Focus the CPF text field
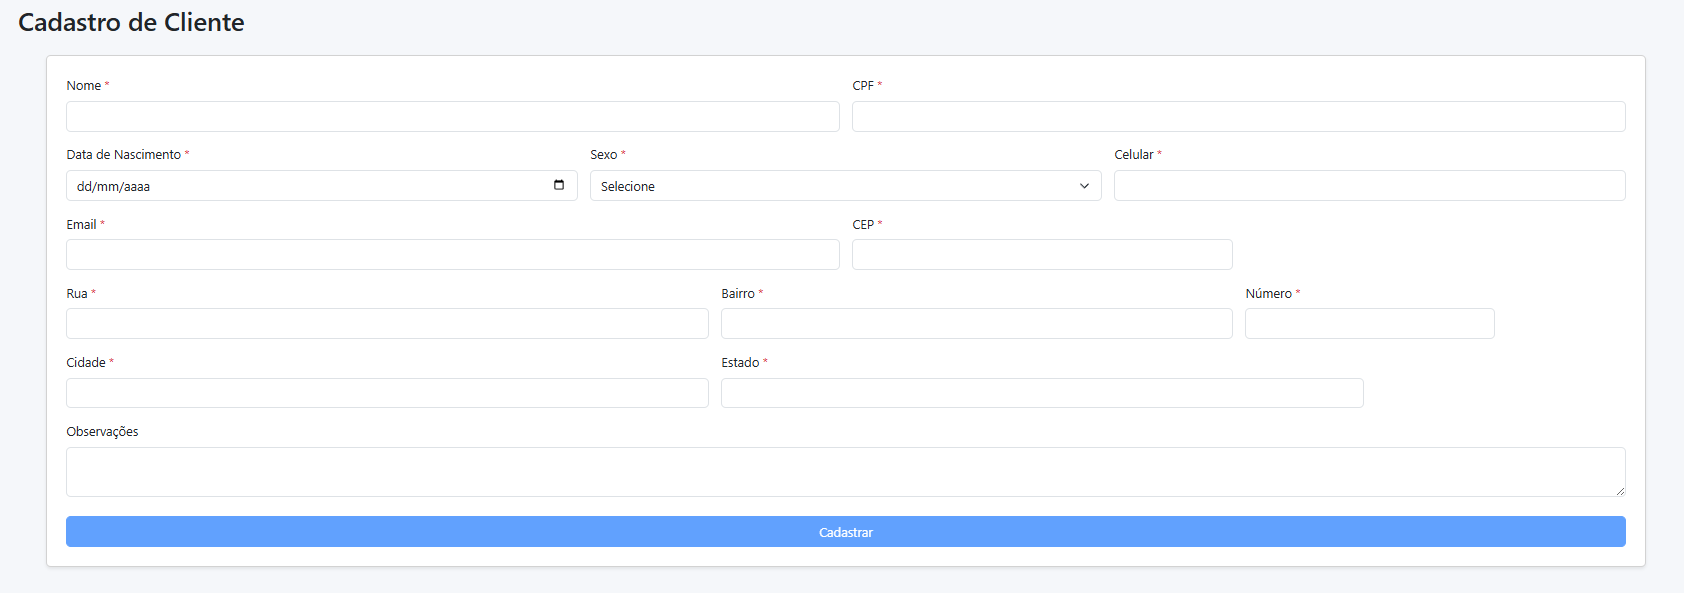 tap(1238, 117)
